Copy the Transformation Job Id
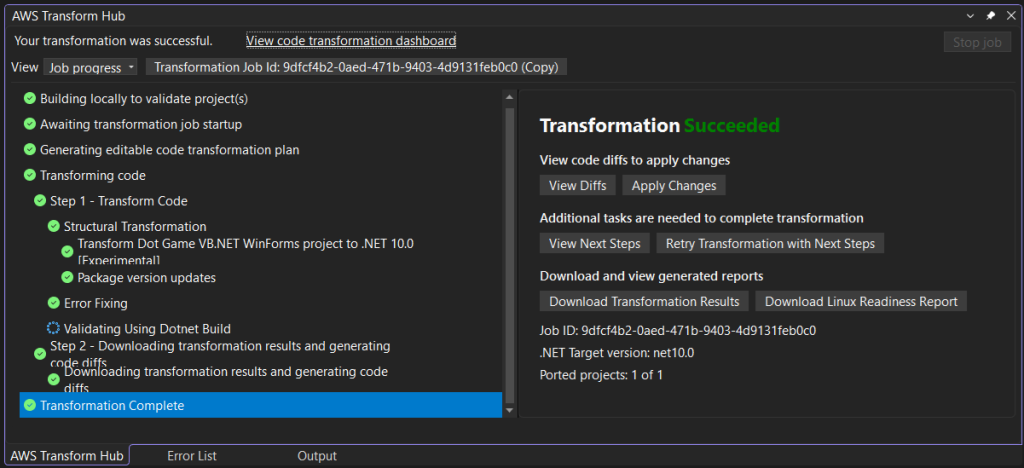 [x=356, y=67]
